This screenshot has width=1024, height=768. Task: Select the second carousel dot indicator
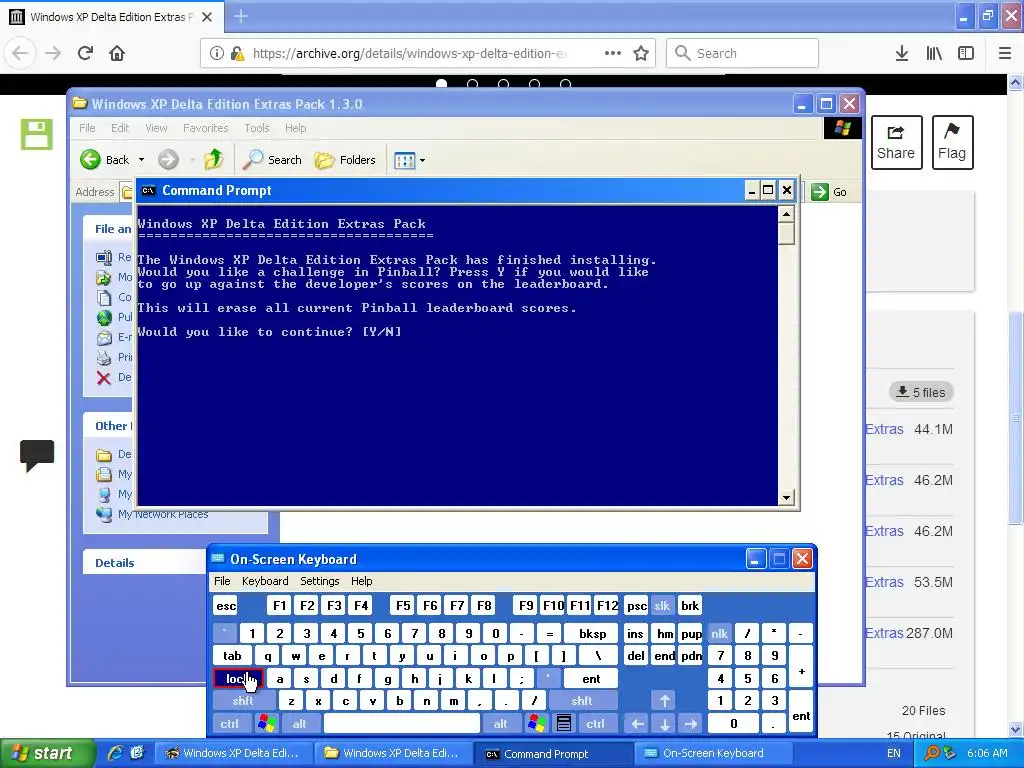pyautogui.click(x=472, y=84)
